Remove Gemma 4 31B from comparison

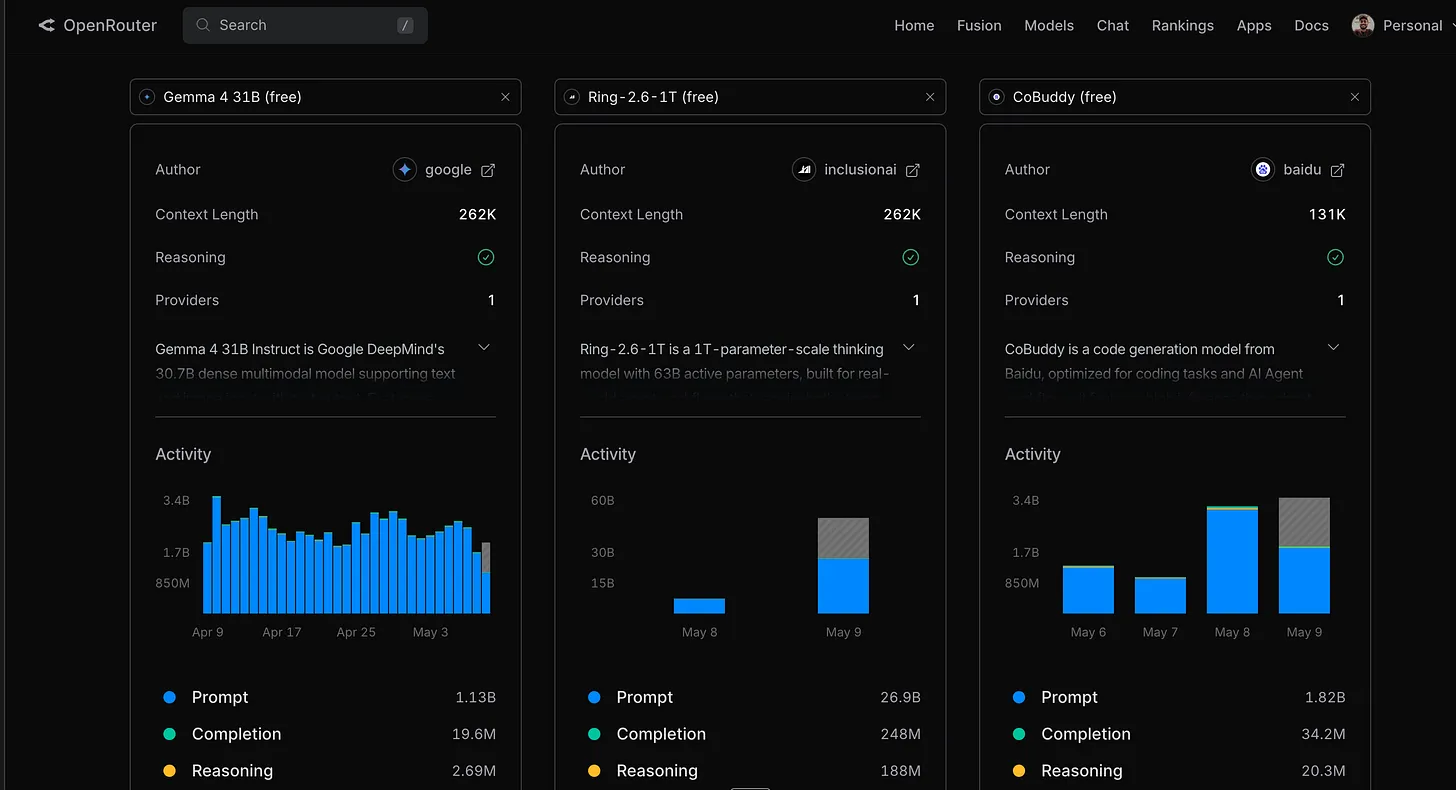pyautogui.click(x=505, y=97)
